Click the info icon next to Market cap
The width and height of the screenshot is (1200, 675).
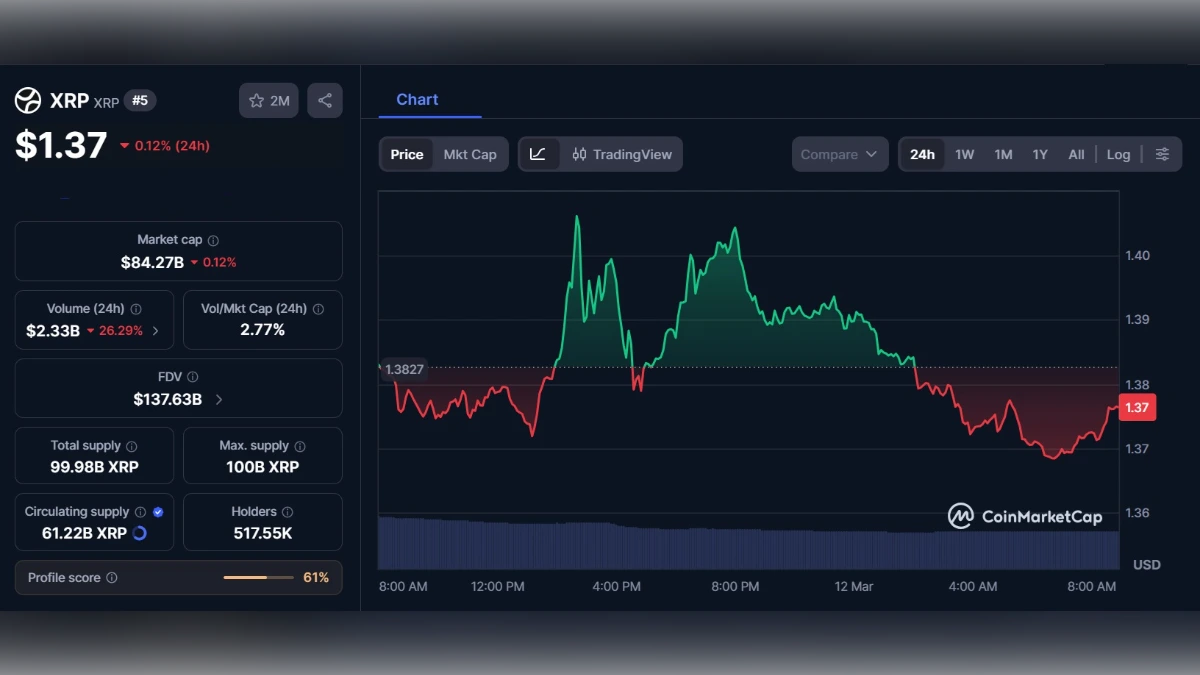(212, 239)
